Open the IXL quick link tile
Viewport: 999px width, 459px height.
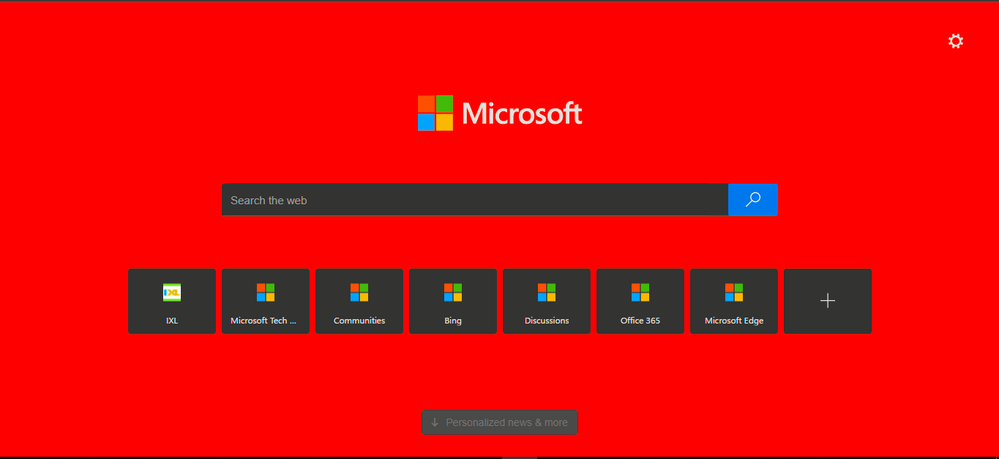coord(172,301)
